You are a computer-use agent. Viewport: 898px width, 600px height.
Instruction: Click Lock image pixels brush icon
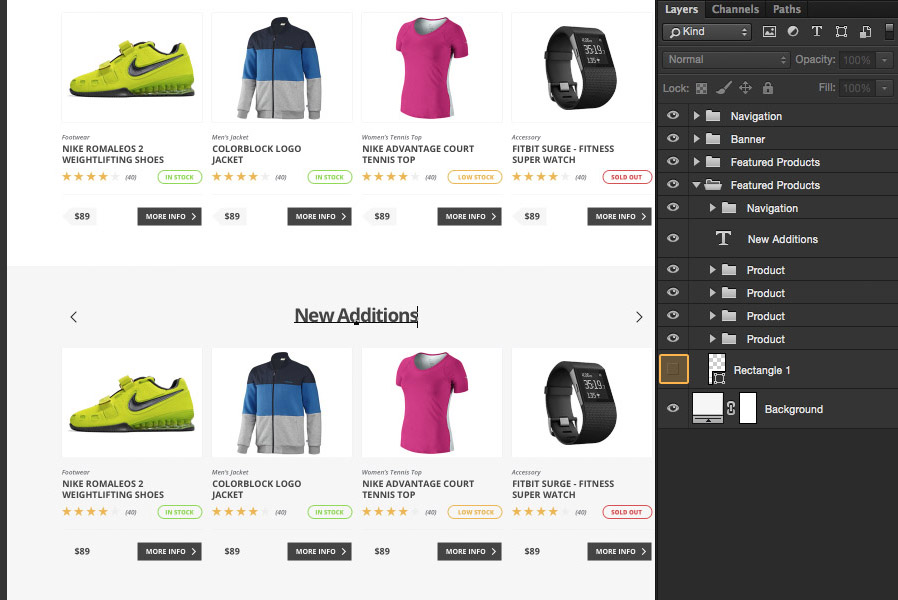pyautogui.click(x=723, y=88)
